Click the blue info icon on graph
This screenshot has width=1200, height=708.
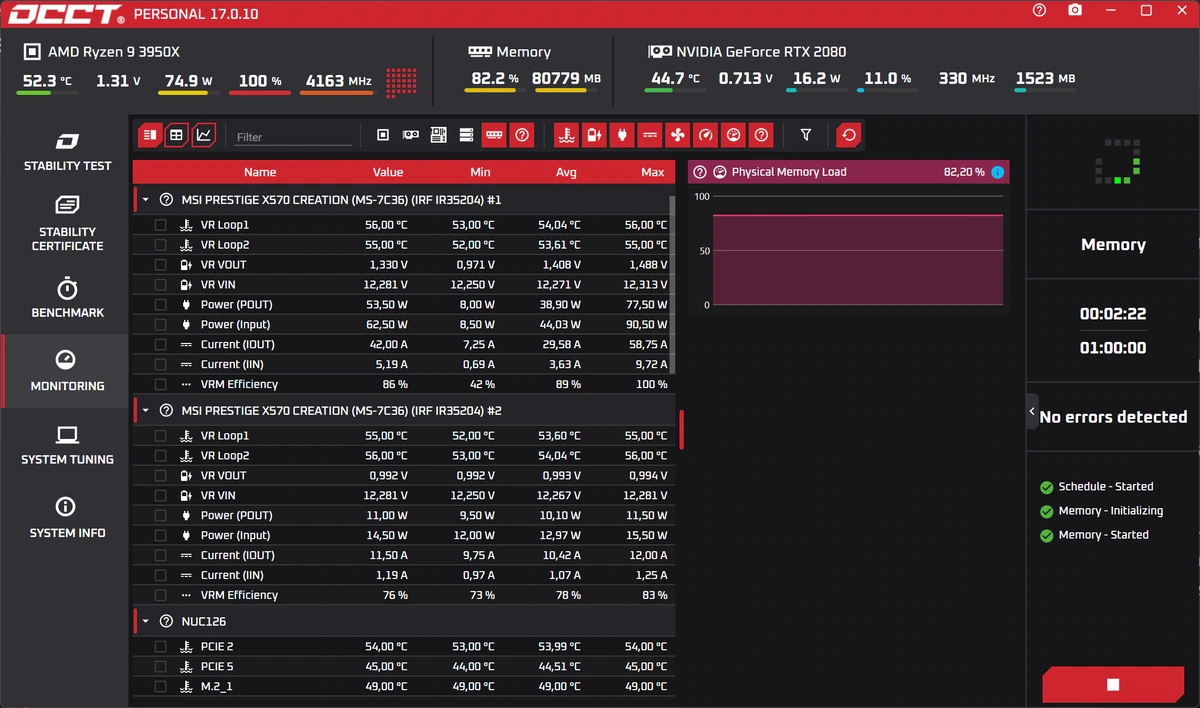tap(997, 172)
